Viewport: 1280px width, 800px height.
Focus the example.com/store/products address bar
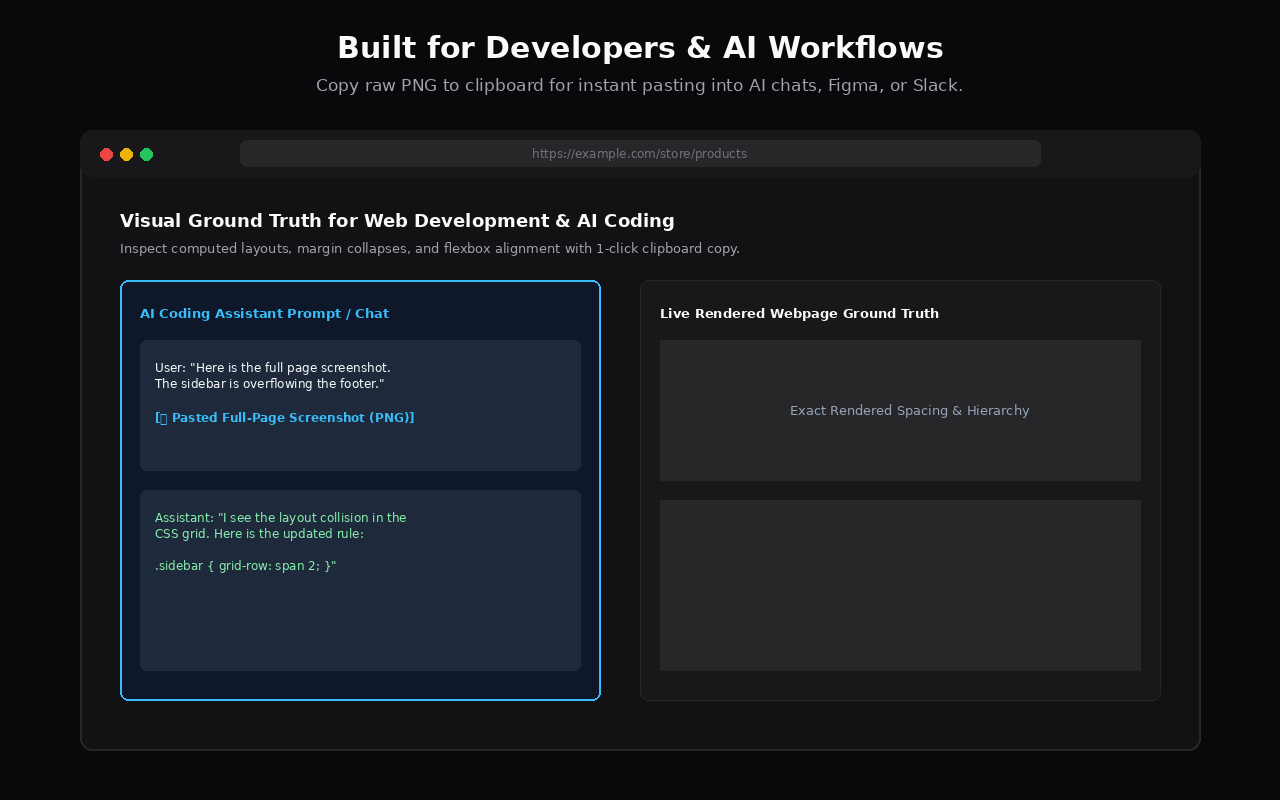(640, 154)
